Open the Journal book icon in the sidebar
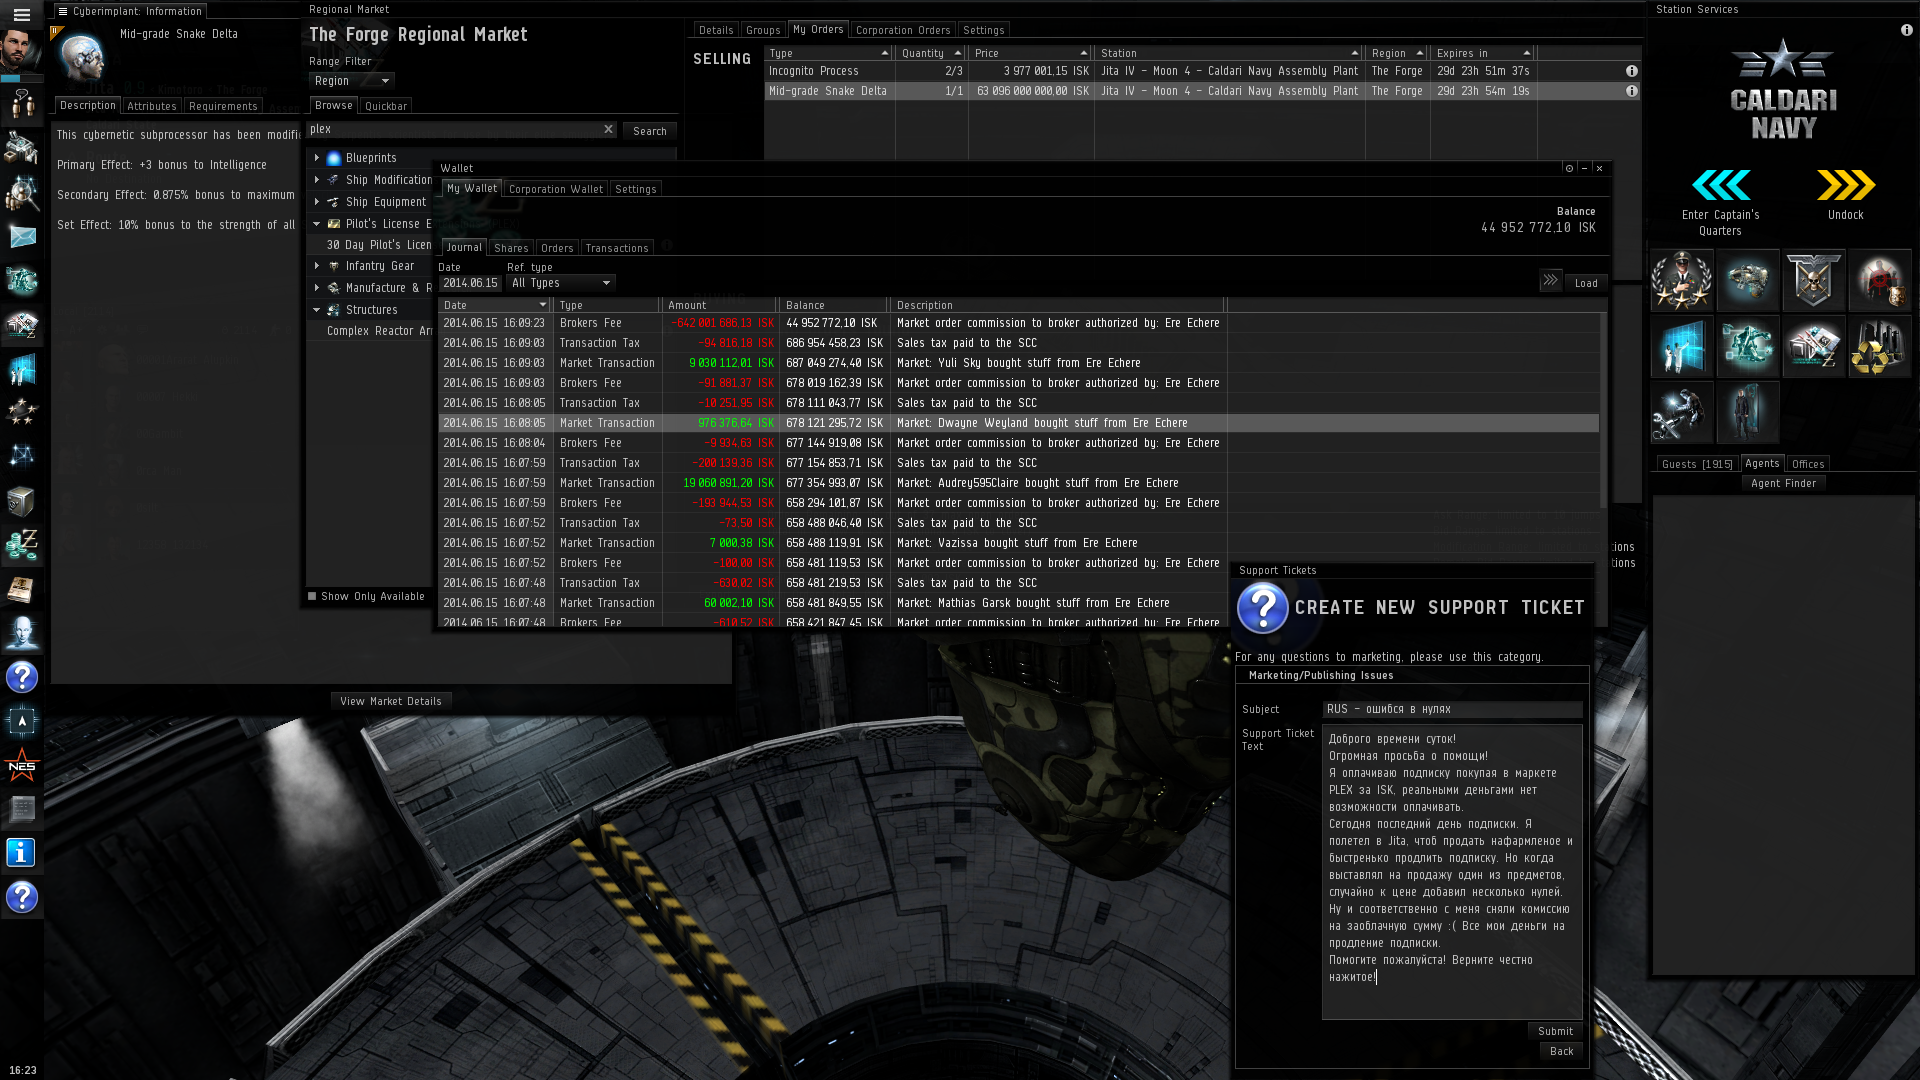Viewport: 1920px width, 1080px height. click(21, 589)
